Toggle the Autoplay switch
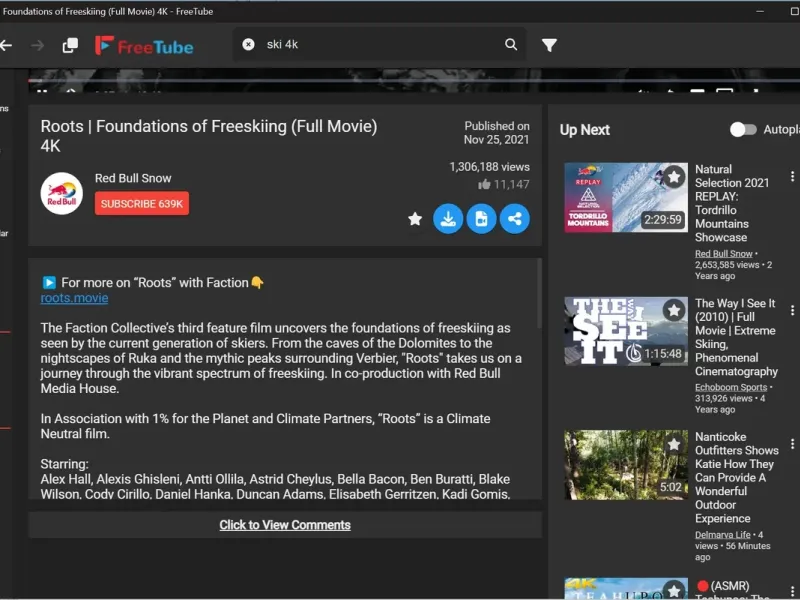The height and width of the screenshot is (600, 800). tap(743, 130)
